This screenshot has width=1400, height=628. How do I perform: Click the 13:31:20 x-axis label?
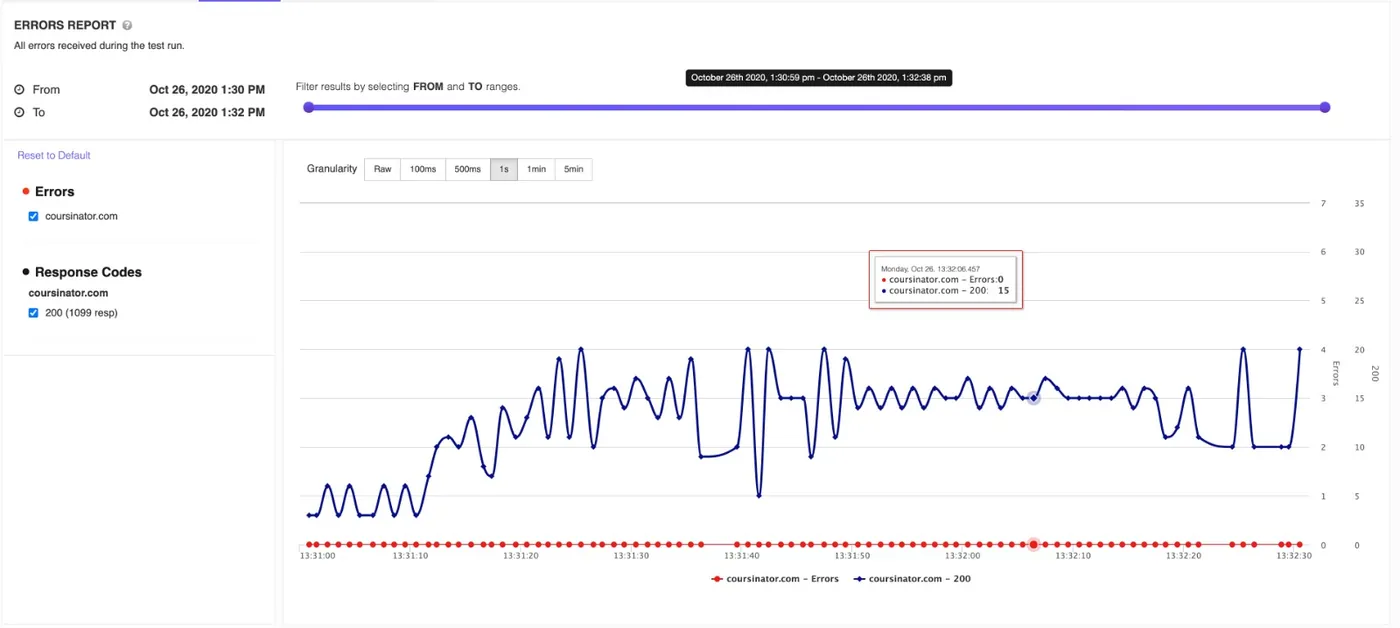521,556
